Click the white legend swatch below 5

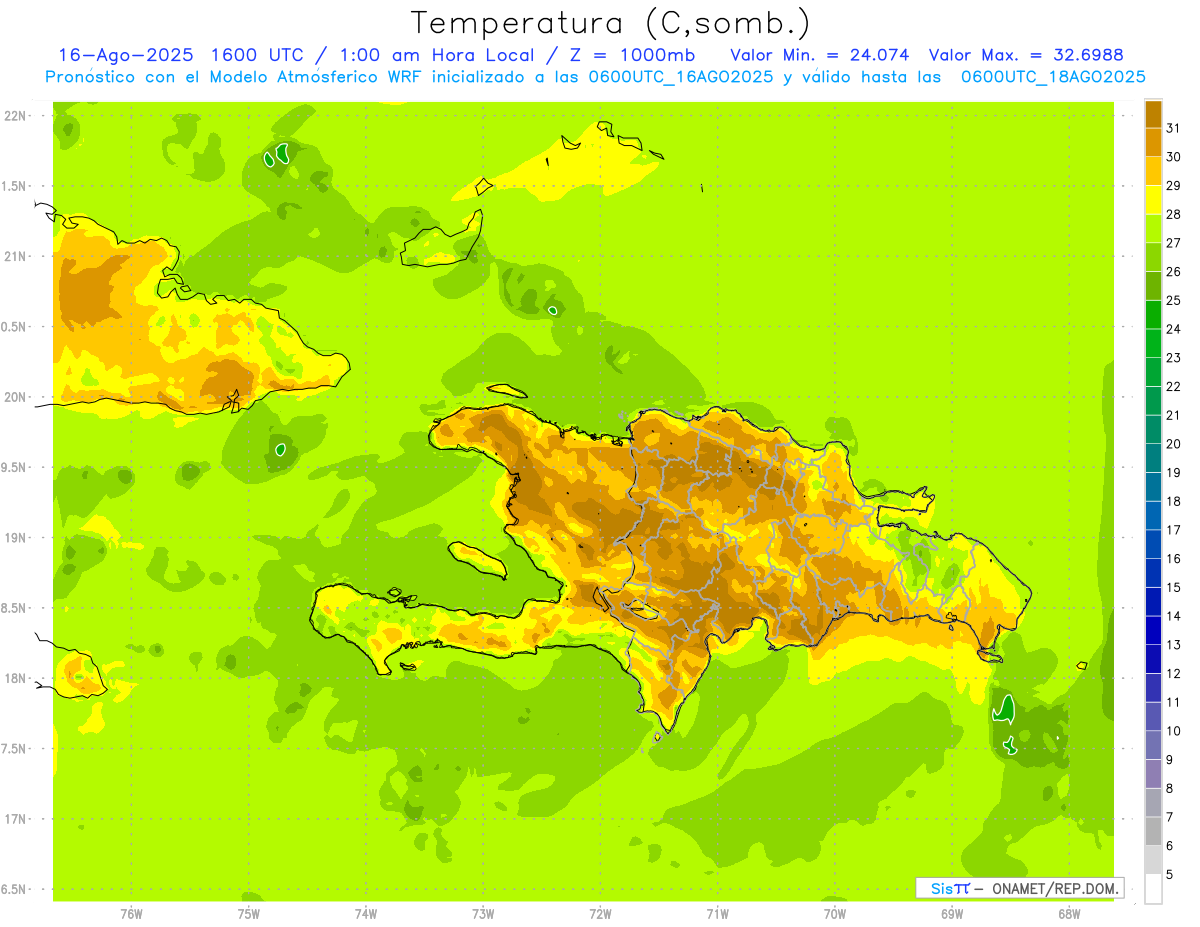click(1153, 888)
